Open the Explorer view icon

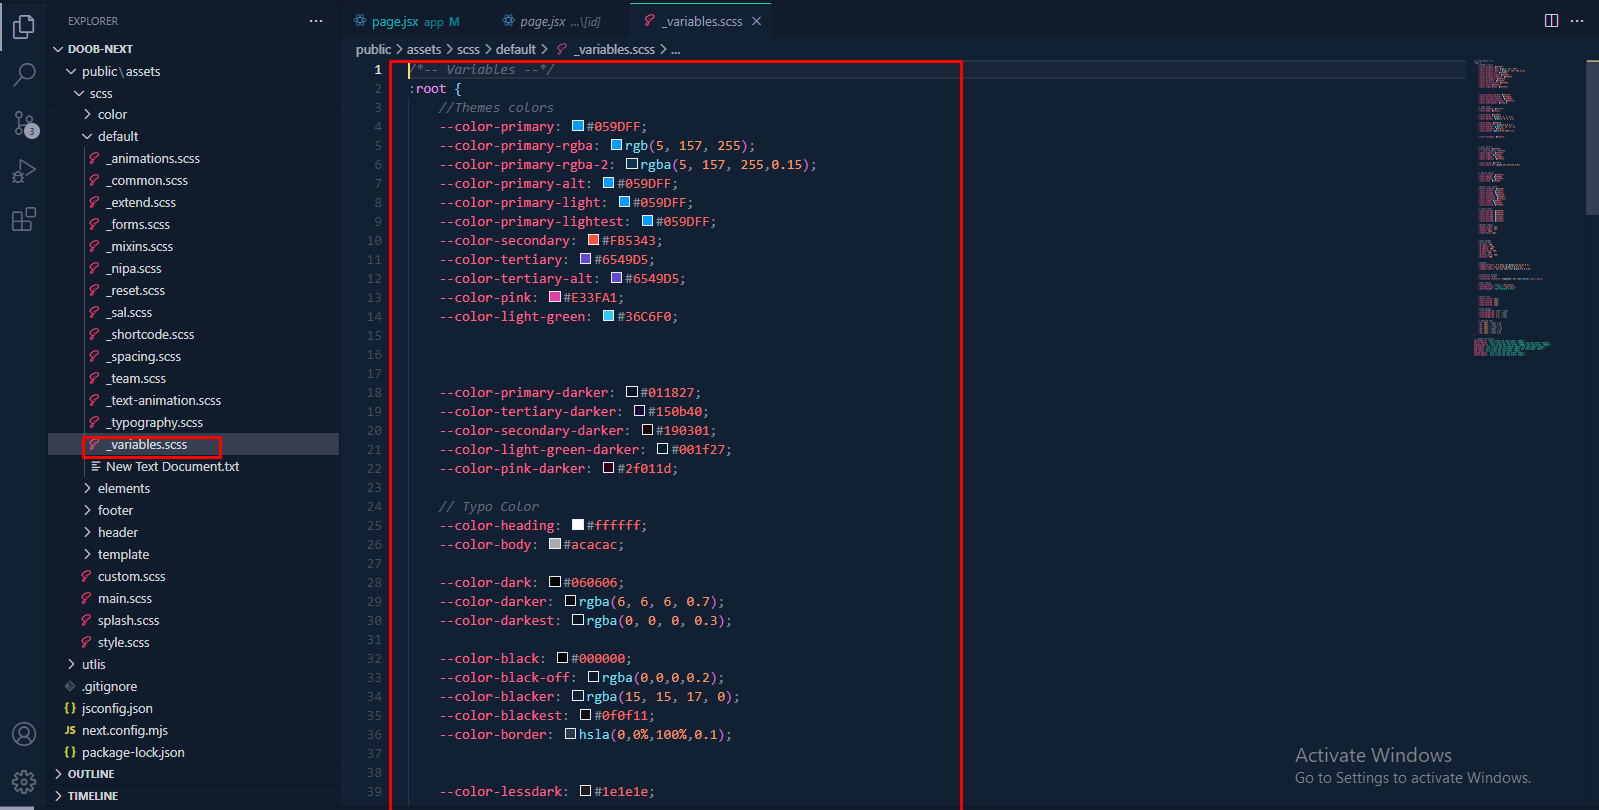coord(24,27)
